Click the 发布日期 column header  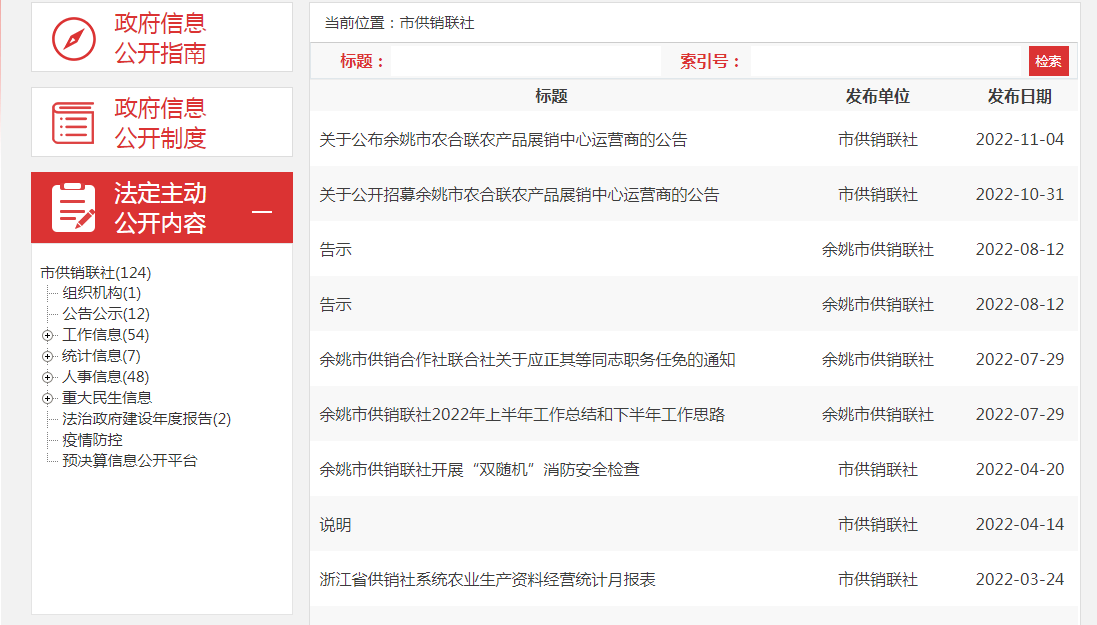coord(1019,97)
